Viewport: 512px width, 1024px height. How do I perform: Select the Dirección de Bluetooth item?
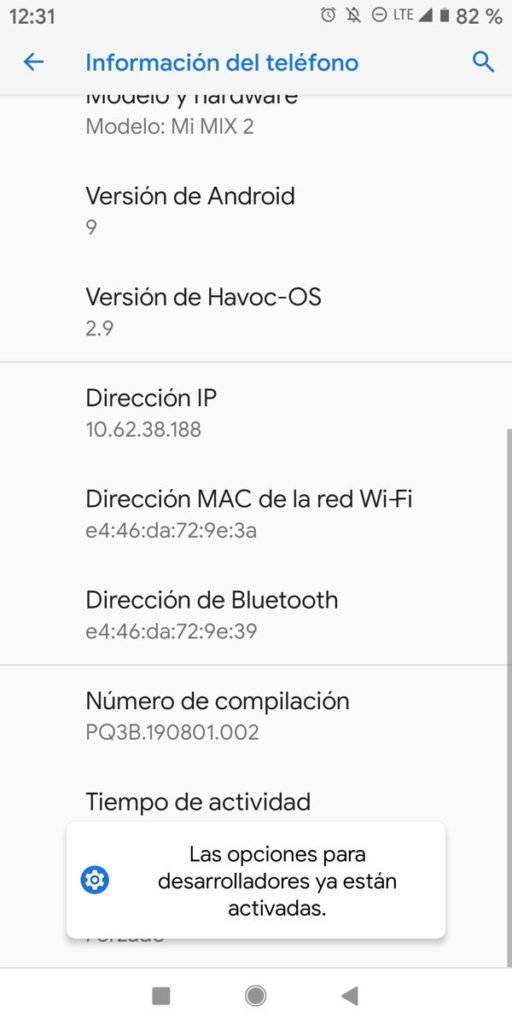coord(256,615)
